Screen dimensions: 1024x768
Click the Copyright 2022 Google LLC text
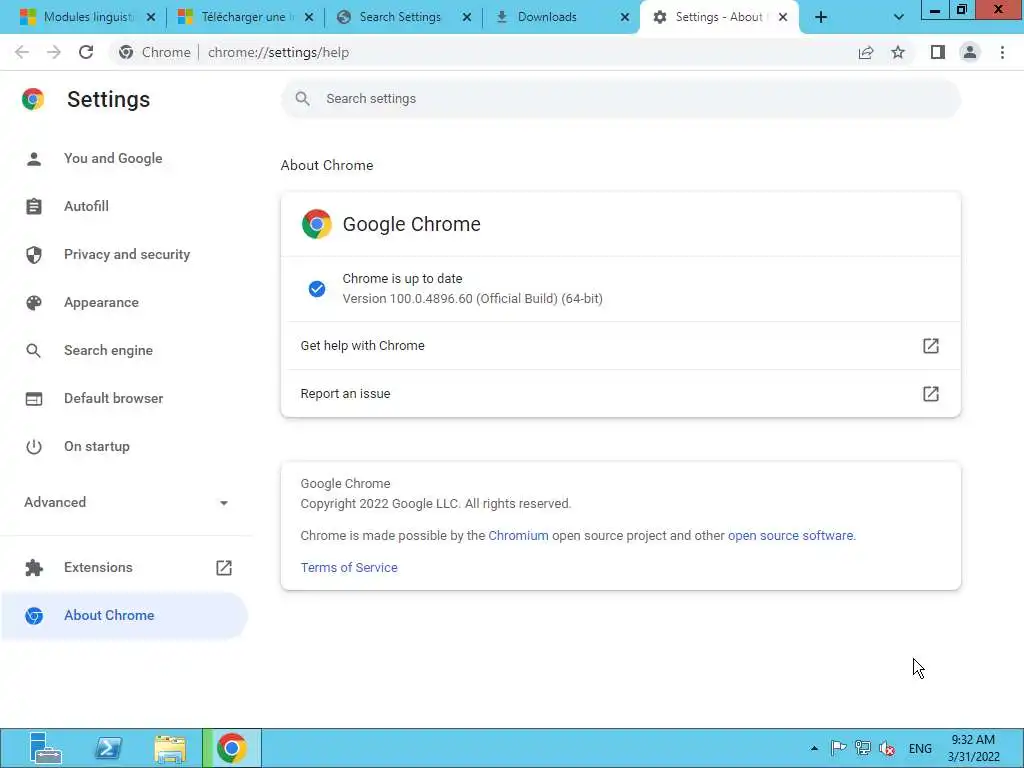click(x=436, y=504)
